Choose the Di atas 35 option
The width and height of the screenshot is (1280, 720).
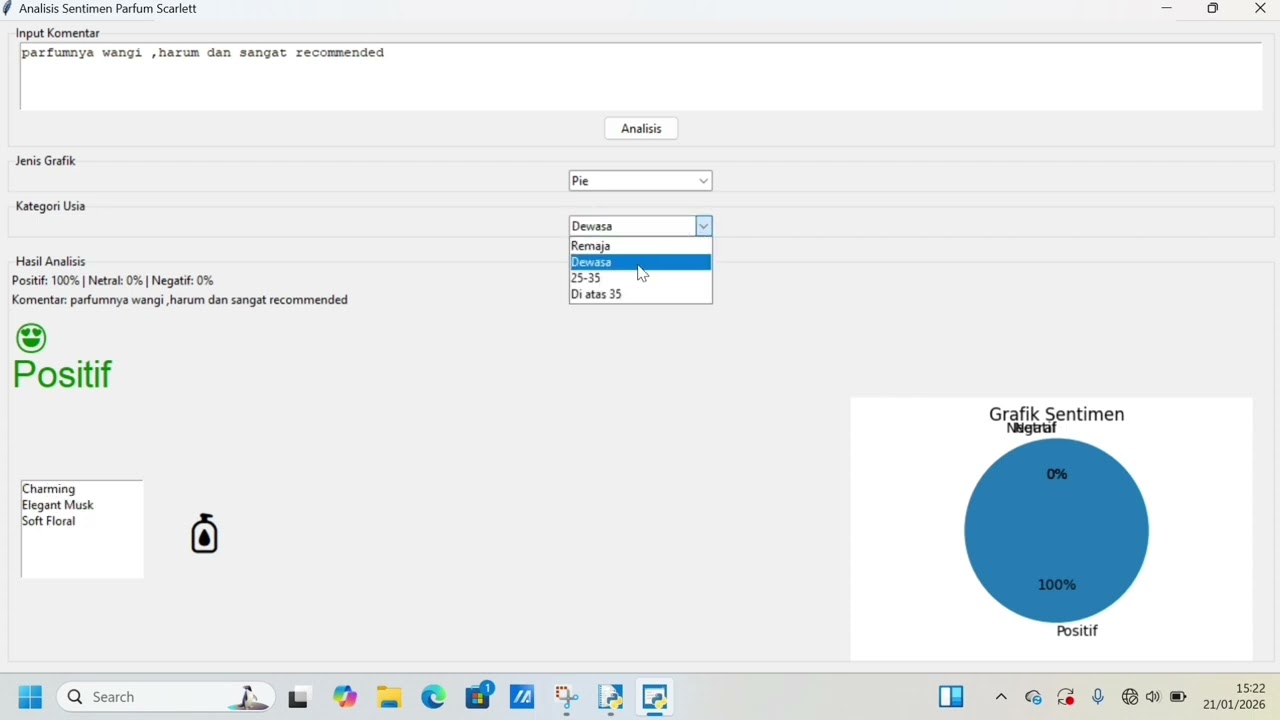(641, 295)
